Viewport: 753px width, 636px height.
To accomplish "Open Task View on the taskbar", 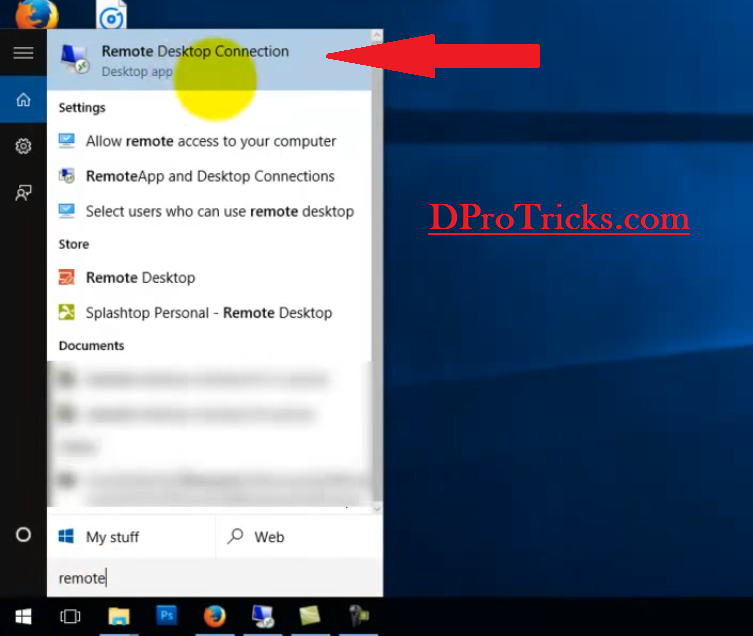I will click(70, 616).
